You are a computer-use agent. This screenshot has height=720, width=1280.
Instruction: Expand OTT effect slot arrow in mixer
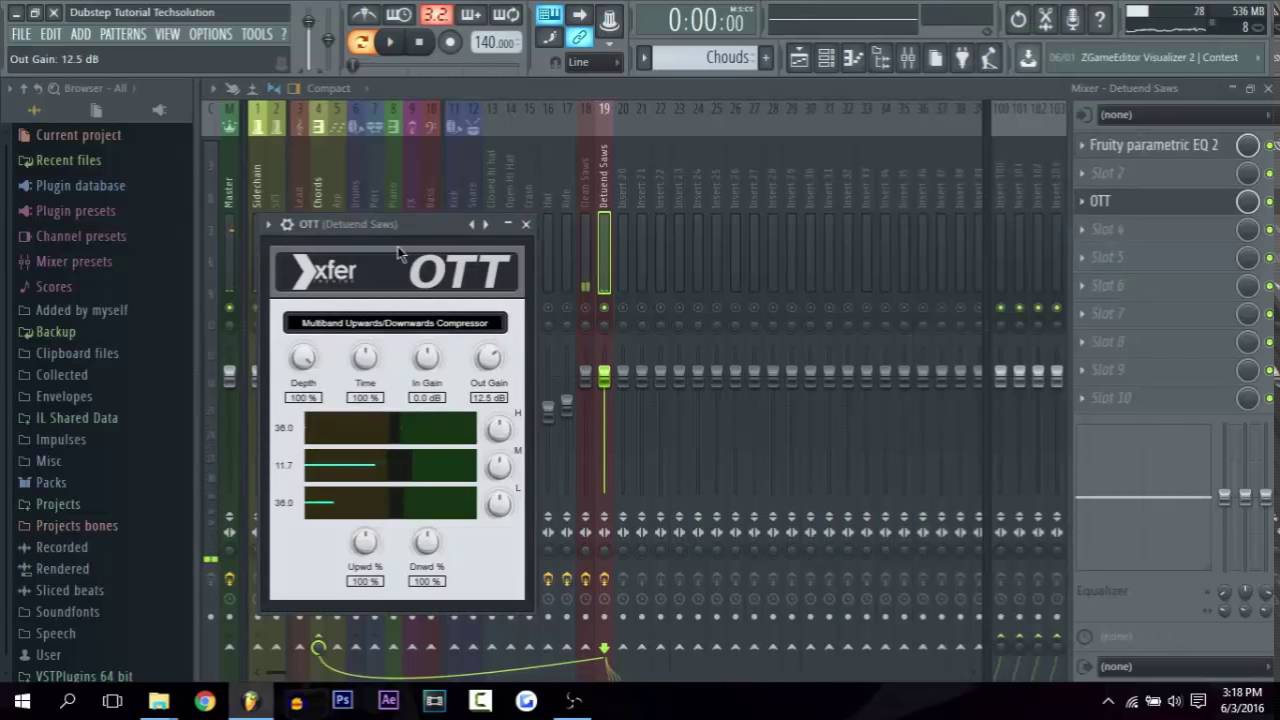pos(1081,201)
